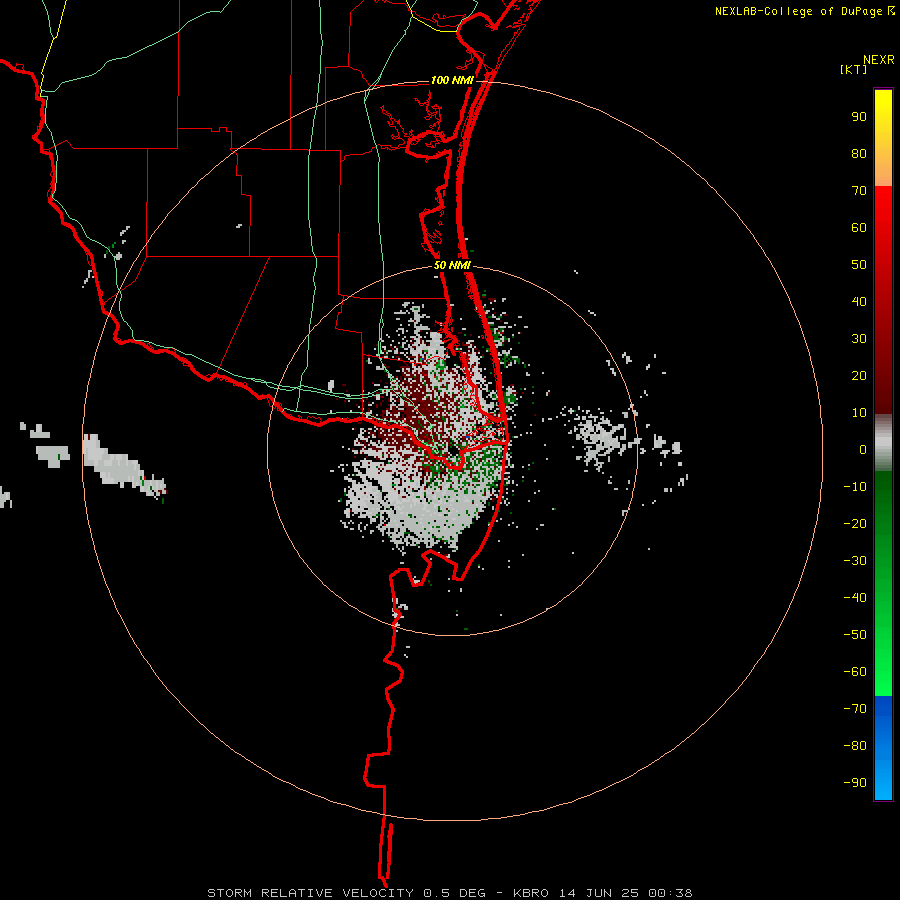Click the [KT] units label

pyautogui.click(x=854, y=69)
